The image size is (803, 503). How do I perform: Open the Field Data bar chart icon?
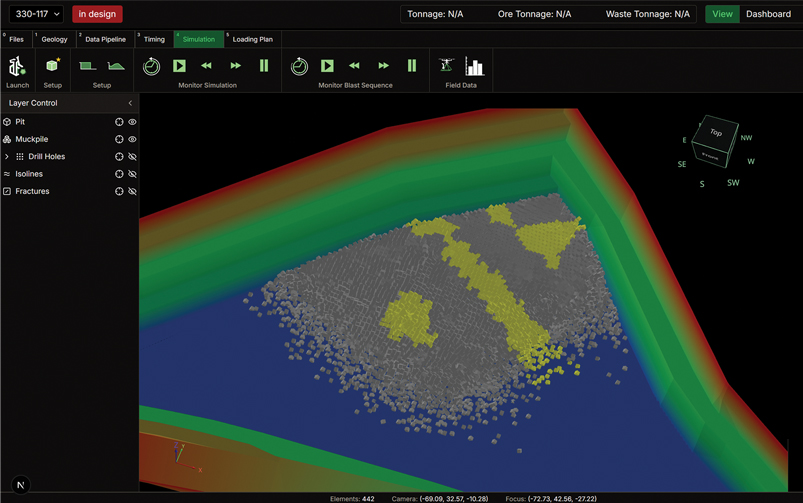[x=474, y=66]
